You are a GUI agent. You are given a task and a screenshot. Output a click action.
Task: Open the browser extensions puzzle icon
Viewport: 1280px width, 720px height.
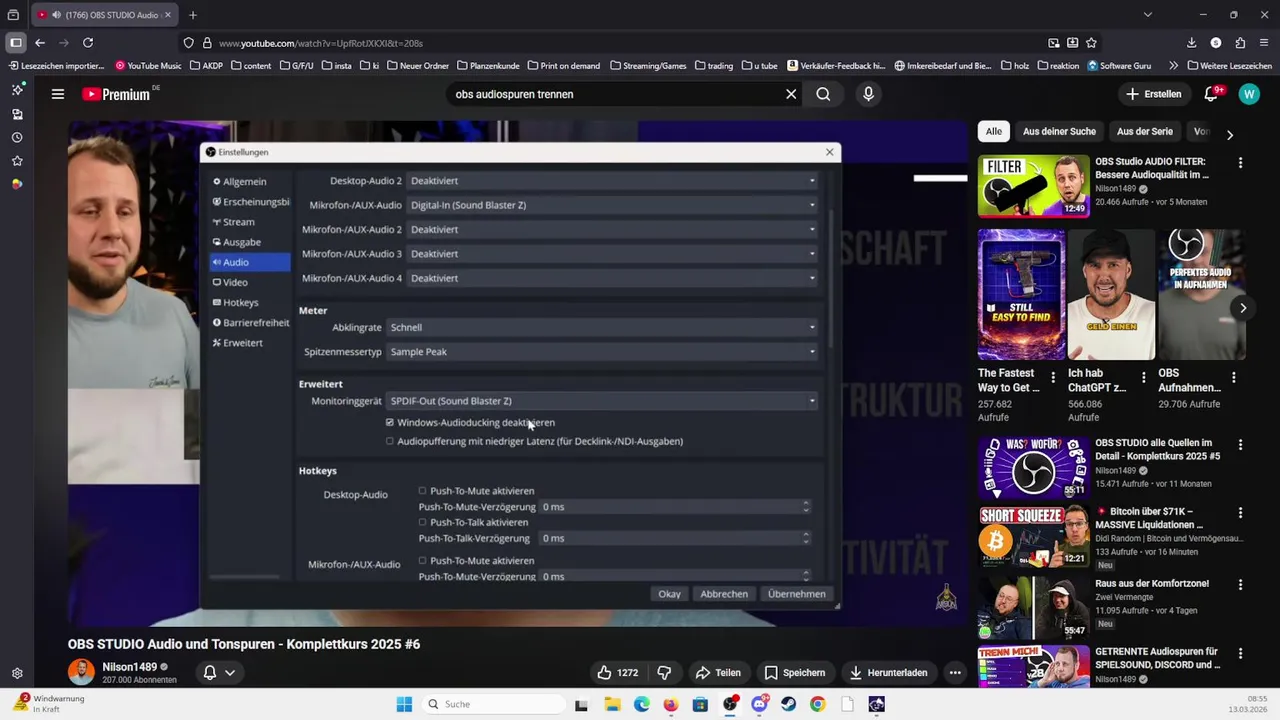point(1240,43)
